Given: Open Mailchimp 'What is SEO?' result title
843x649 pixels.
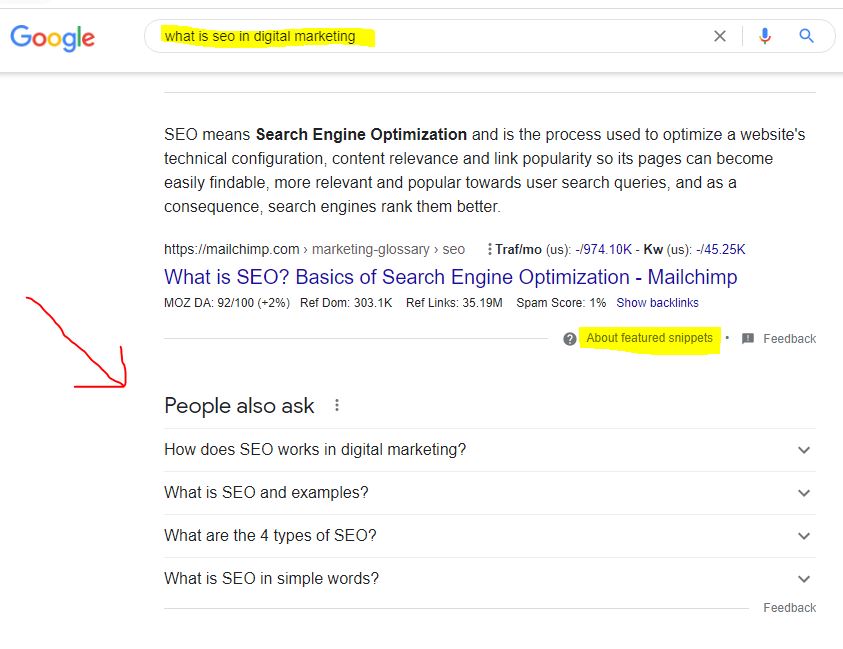Looking at the screenshot, I should click(451, 277).
